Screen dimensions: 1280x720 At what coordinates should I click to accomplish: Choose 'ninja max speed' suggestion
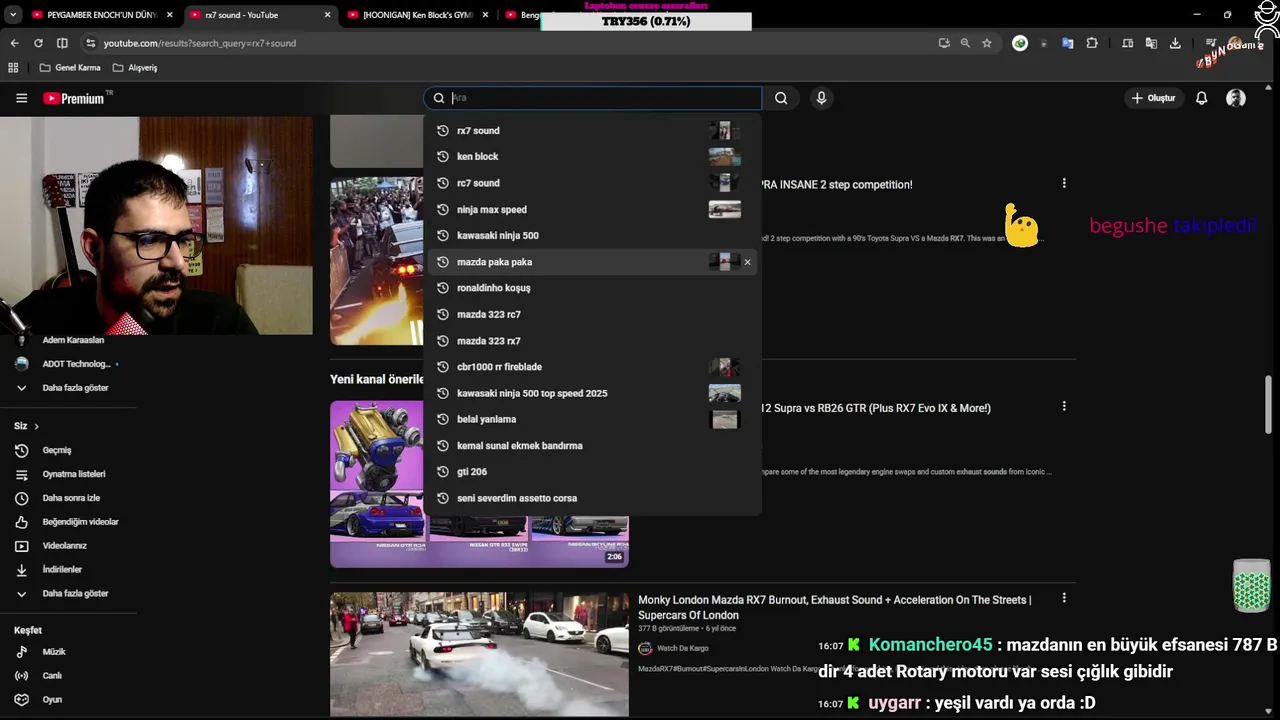pos(592,209)
